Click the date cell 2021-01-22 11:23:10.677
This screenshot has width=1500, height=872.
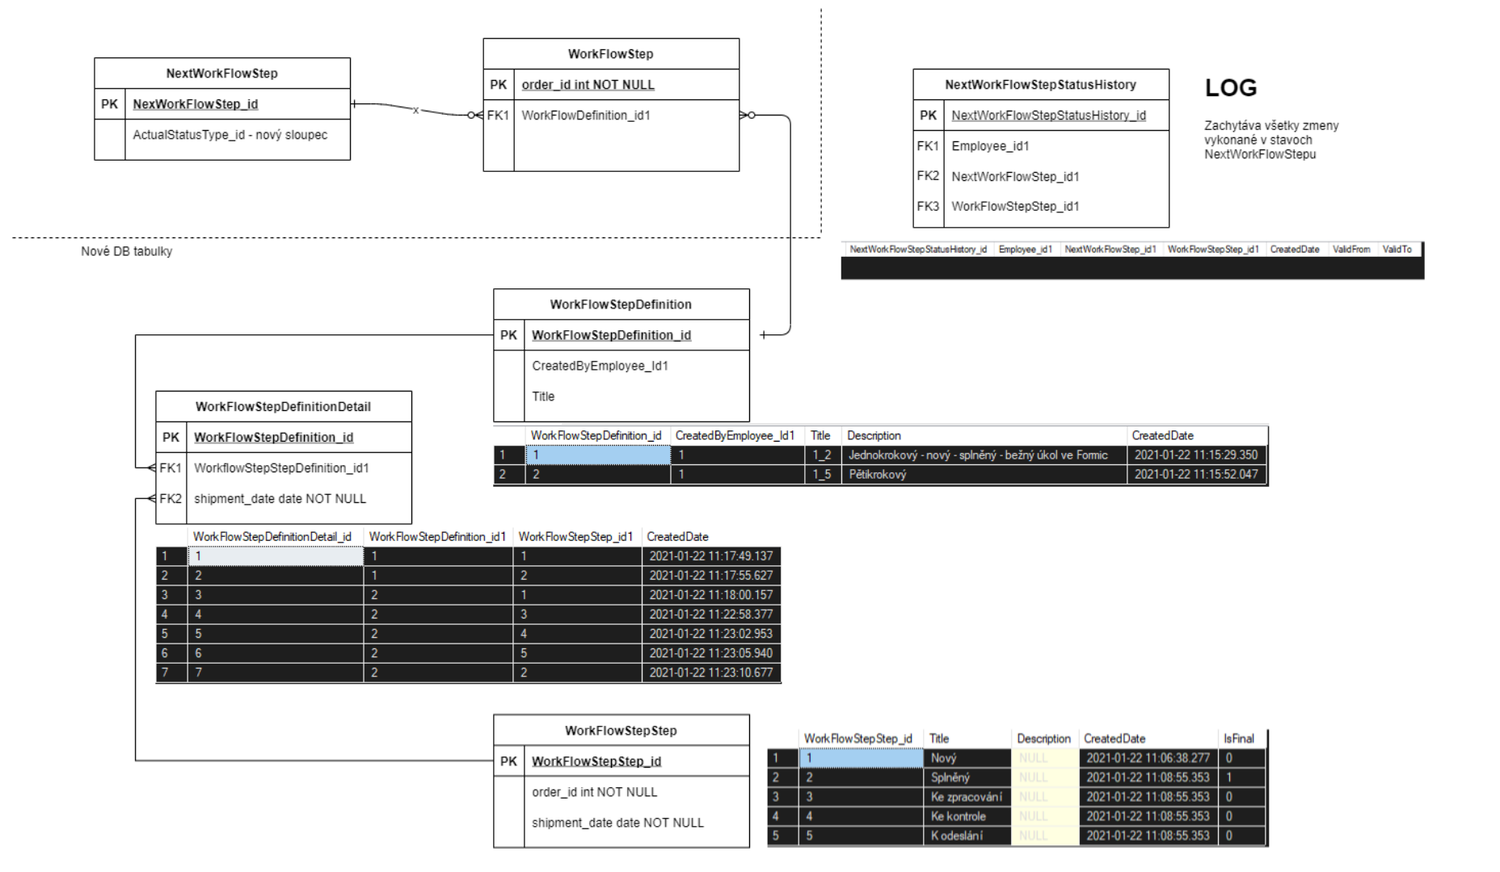click(x=711, y=673)
